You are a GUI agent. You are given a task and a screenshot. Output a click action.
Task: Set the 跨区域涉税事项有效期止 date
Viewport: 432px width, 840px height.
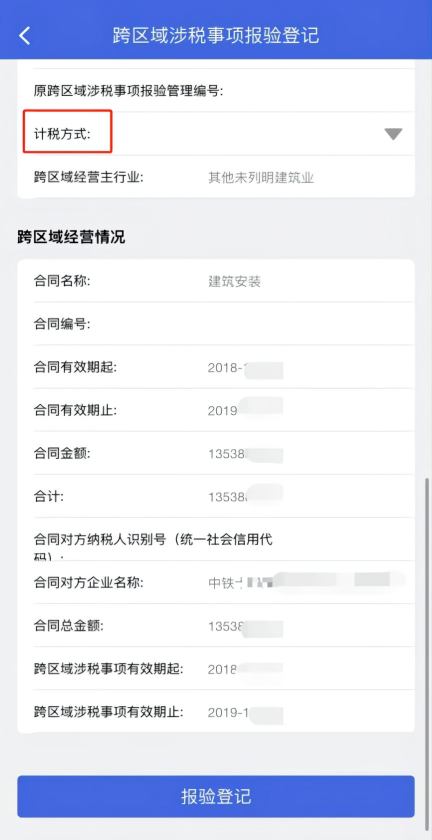click(216, 712)
